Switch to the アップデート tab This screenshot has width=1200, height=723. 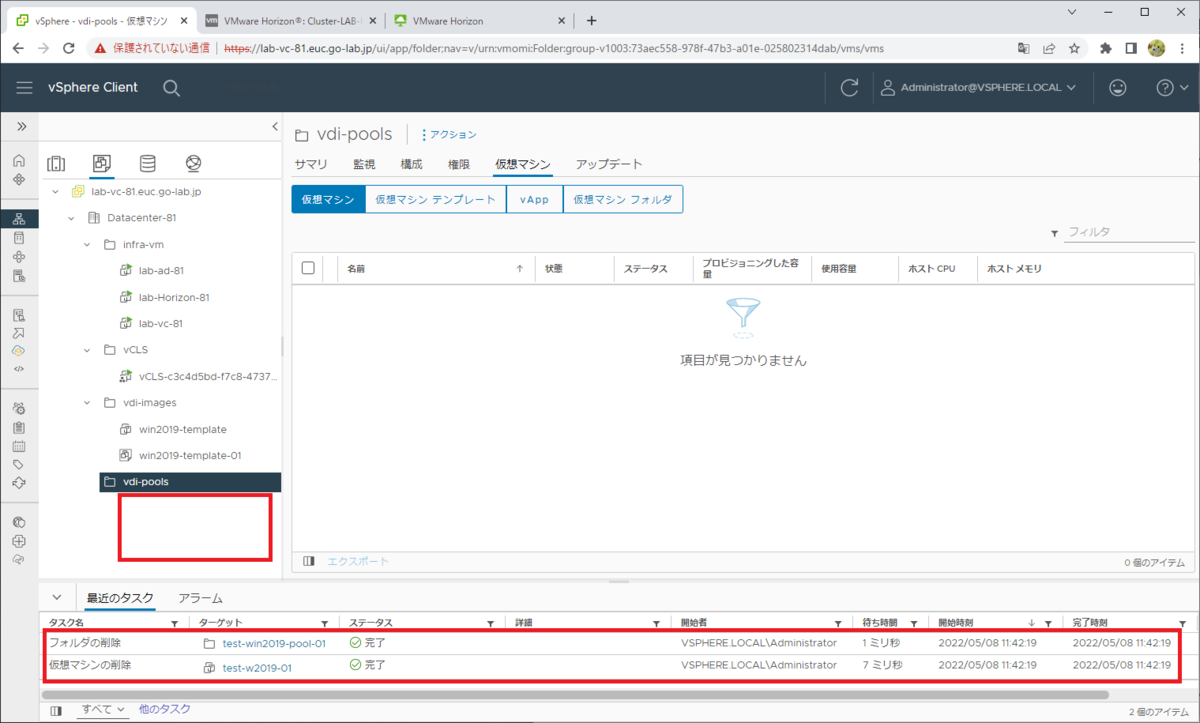[609, 164]
